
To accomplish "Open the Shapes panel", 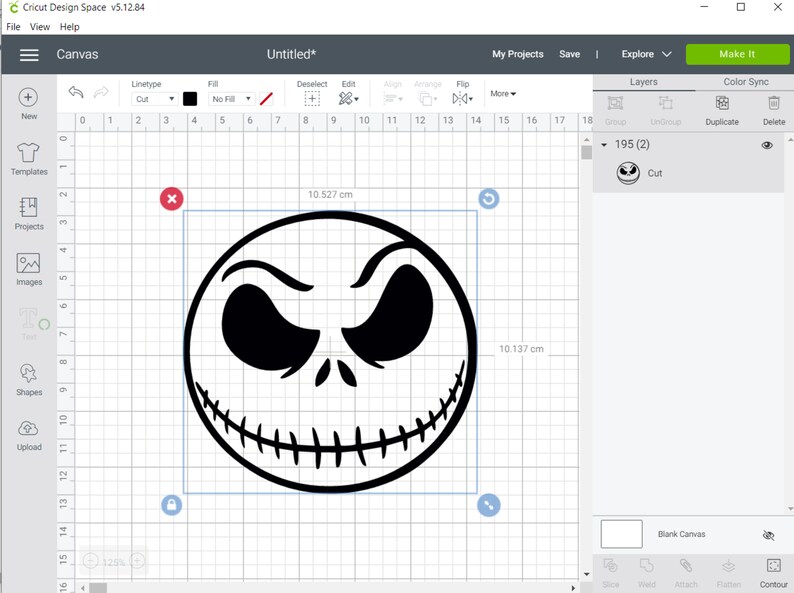I will coord(29,379).
